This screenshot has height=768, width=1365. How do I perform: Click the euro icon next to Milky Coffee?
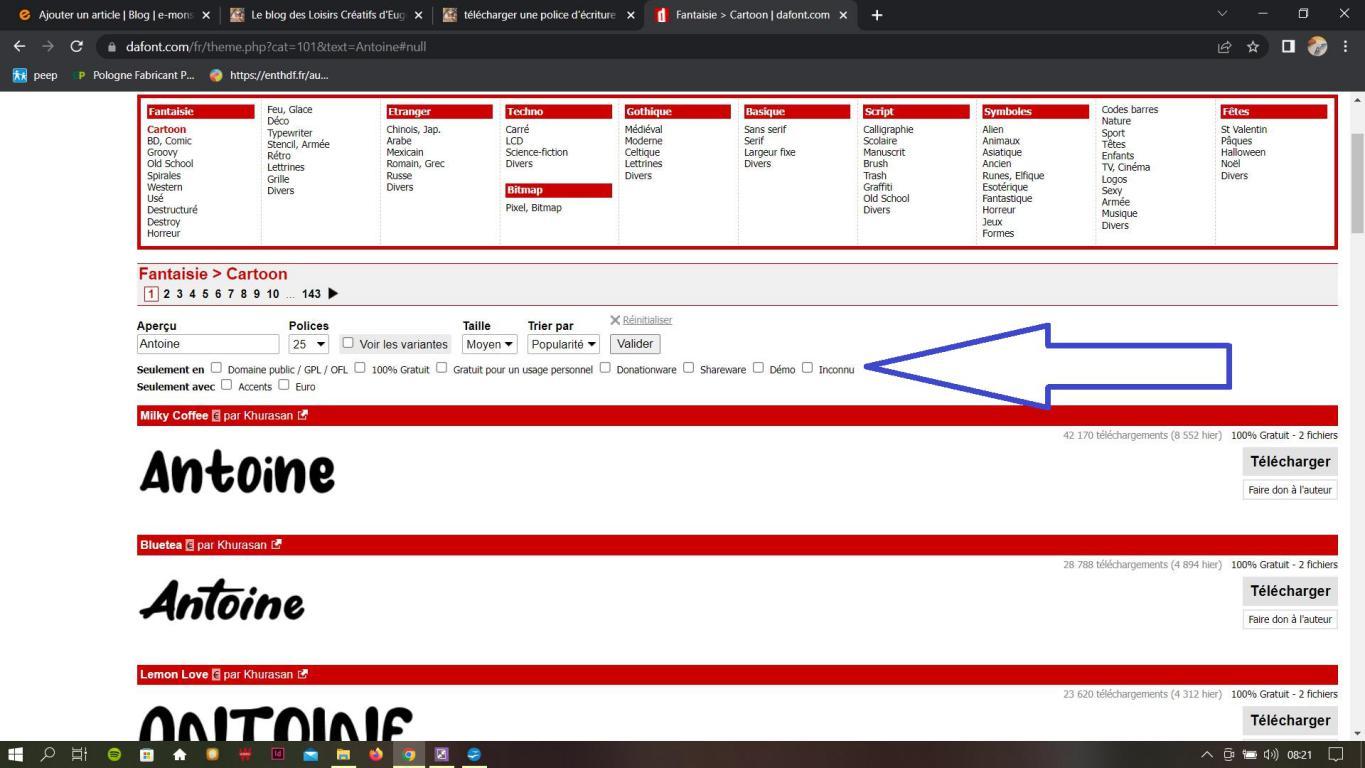click(216, 416)
